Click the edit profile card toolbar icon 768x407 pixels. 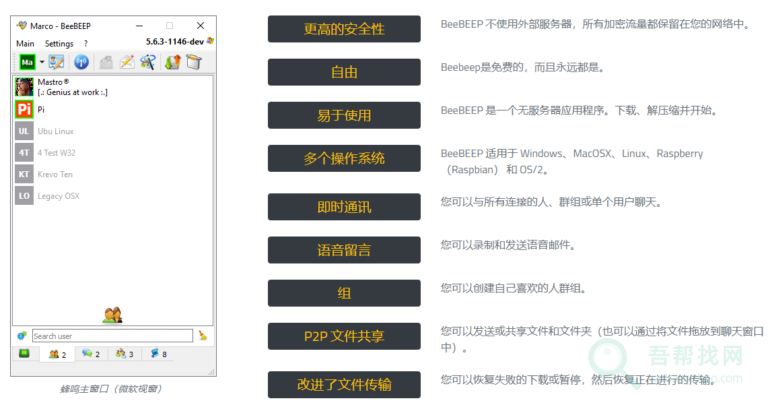pyautogui.click(x=57, y=62)
